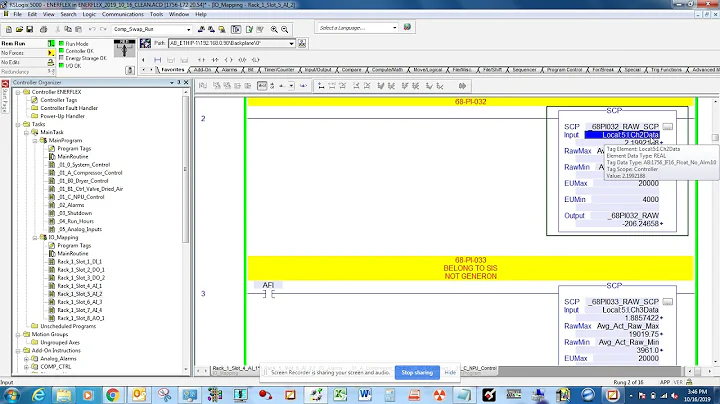Collapse the Tasks tree node

[18, 124]
